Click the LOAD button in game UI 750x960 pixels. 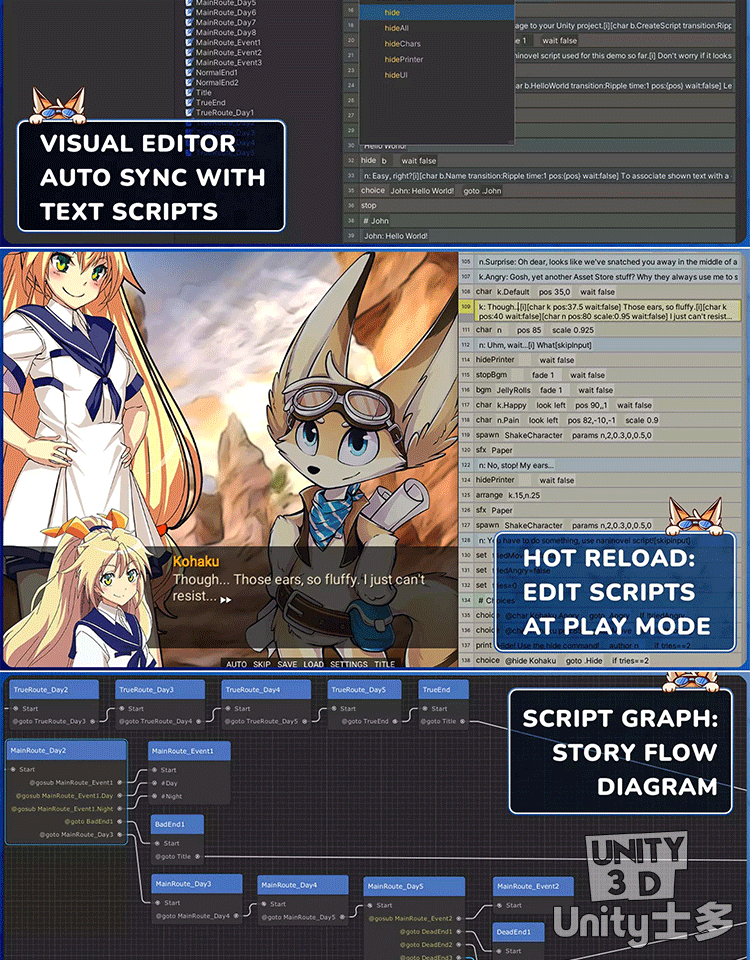pyautogui.click(x=313, y=664)
